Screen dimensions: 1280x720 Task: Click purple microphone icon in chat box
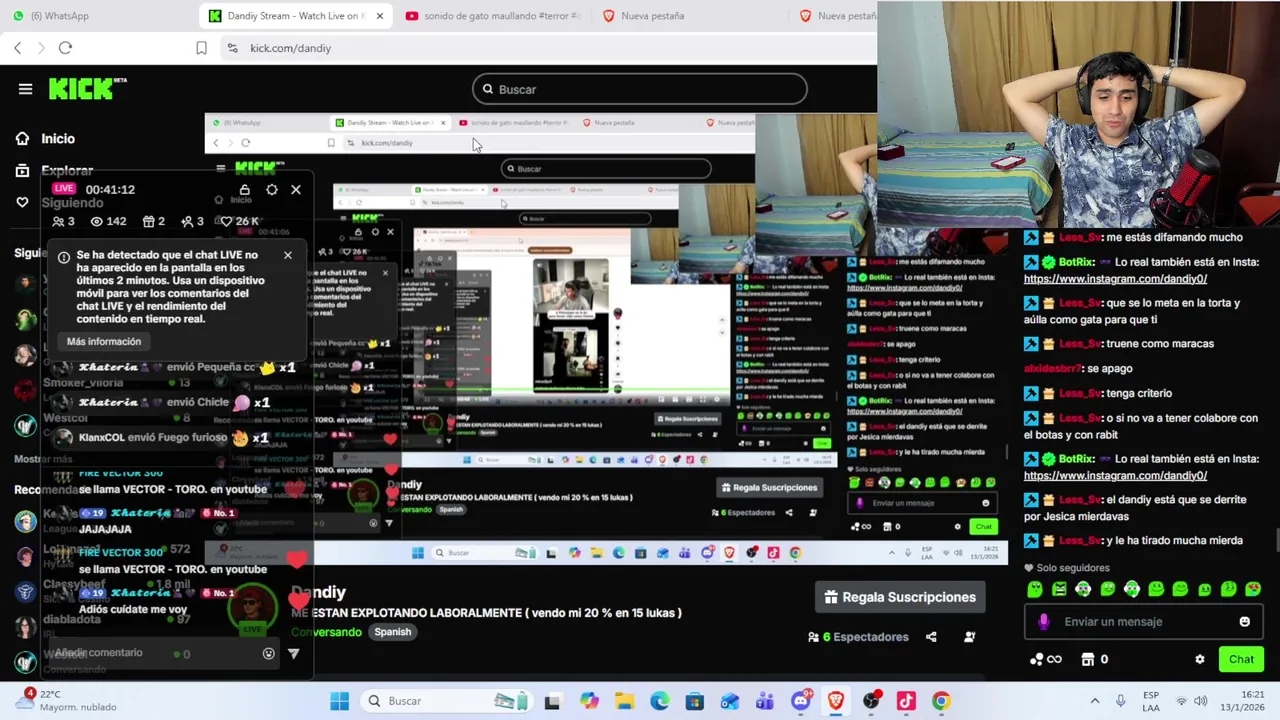1043,622
